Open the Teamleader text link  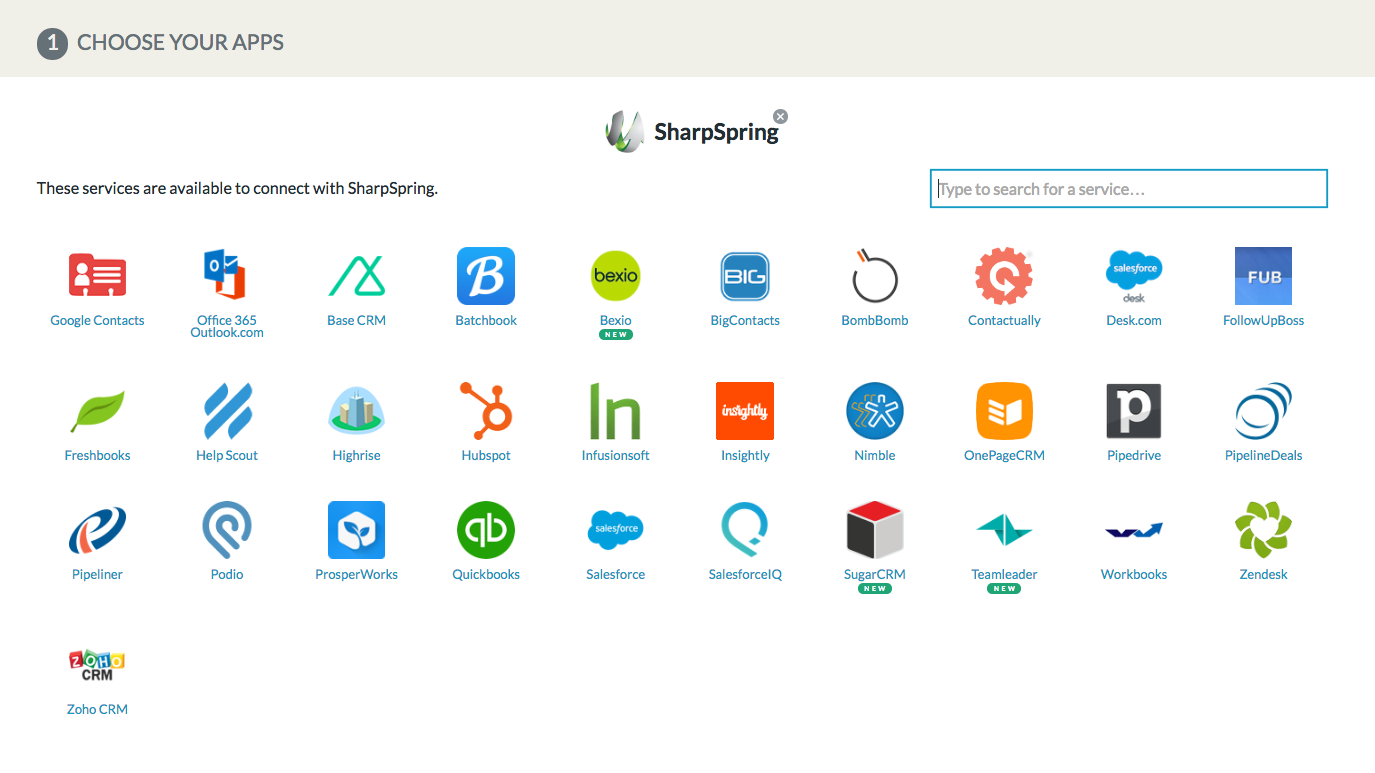[1004, 575]
